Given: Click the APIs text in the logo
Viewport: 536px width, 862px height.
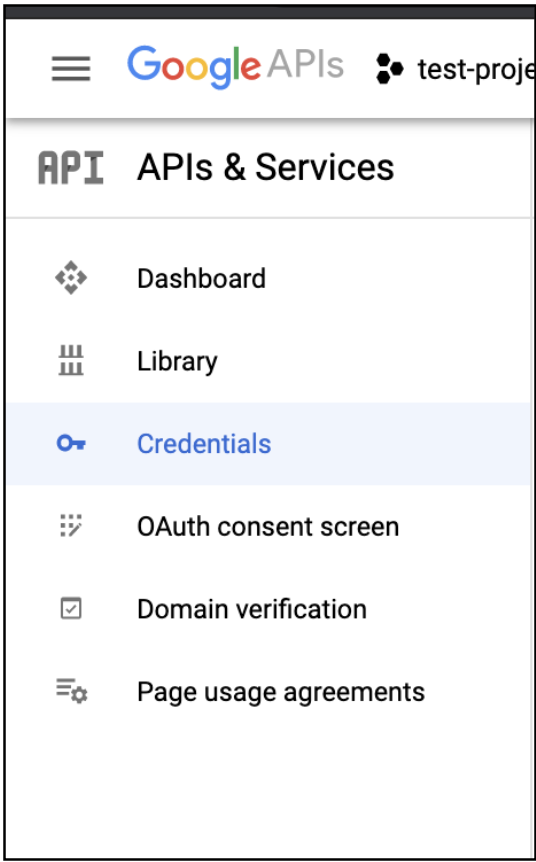Looking at the screenshot, I should [x=306, y=64].
